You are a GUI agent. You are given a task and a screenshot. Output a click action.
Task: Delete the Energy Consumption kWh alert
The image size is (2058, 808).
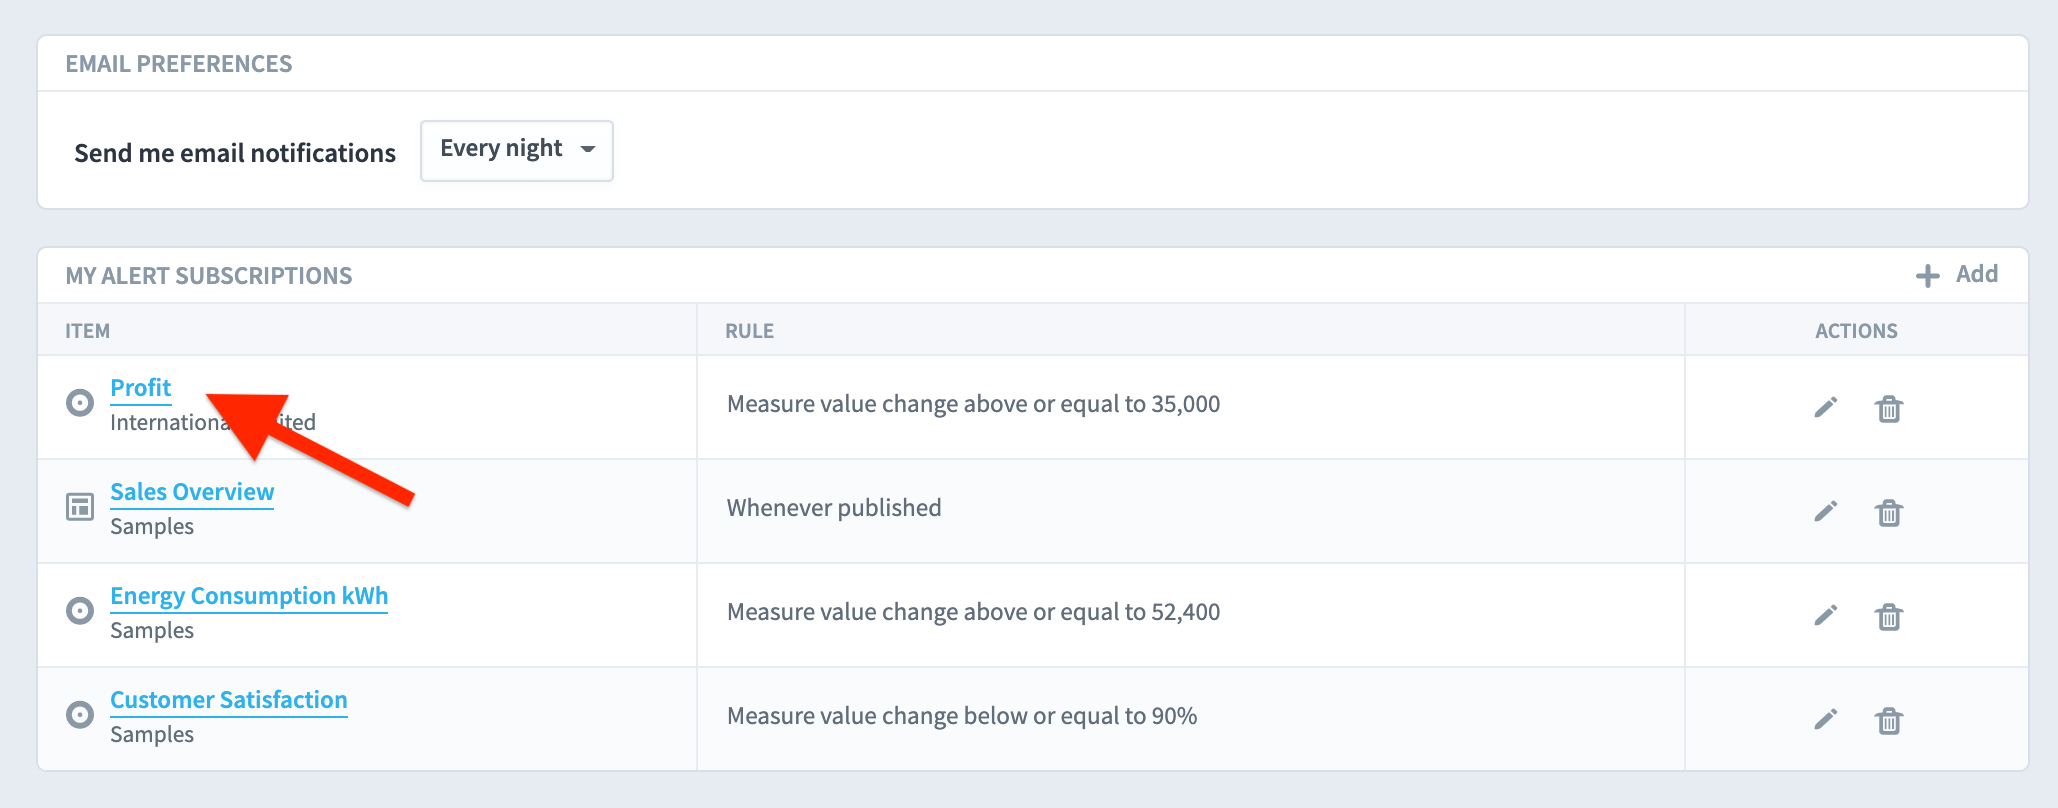click(1889, 616)
